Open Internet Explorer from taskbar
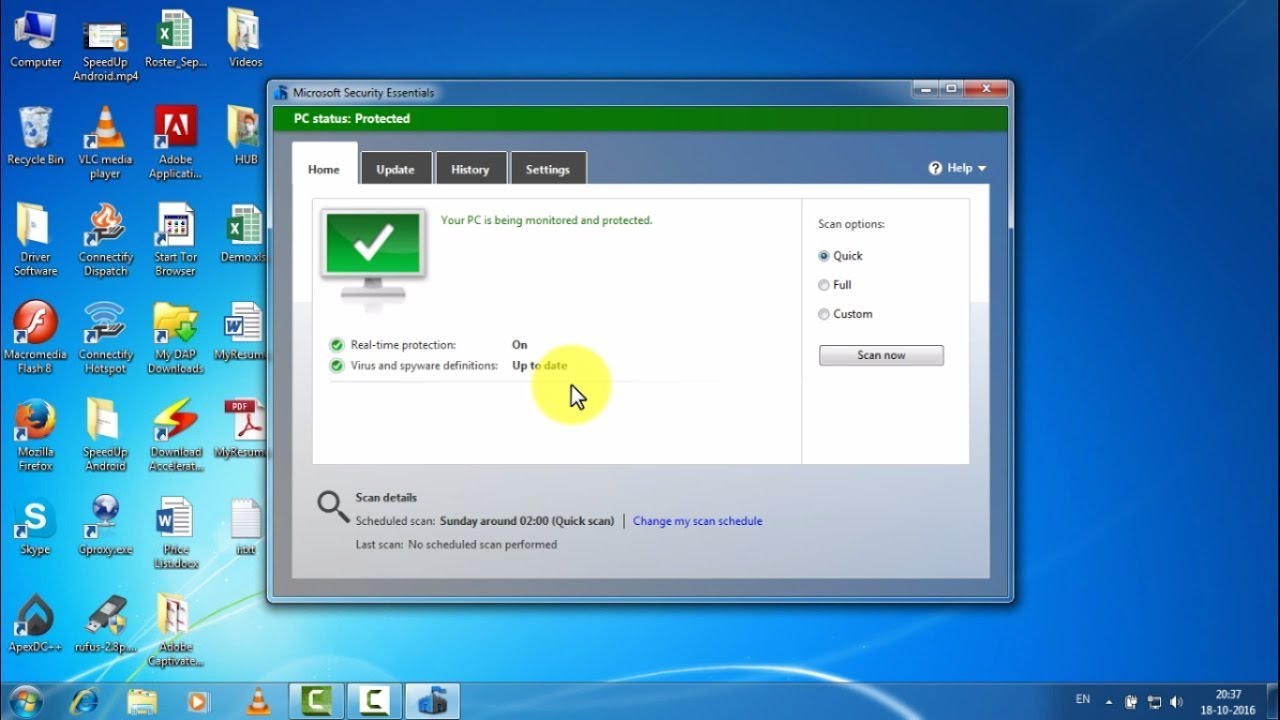The width and height of the screenshot is (1280, 720). coord(84,701)
